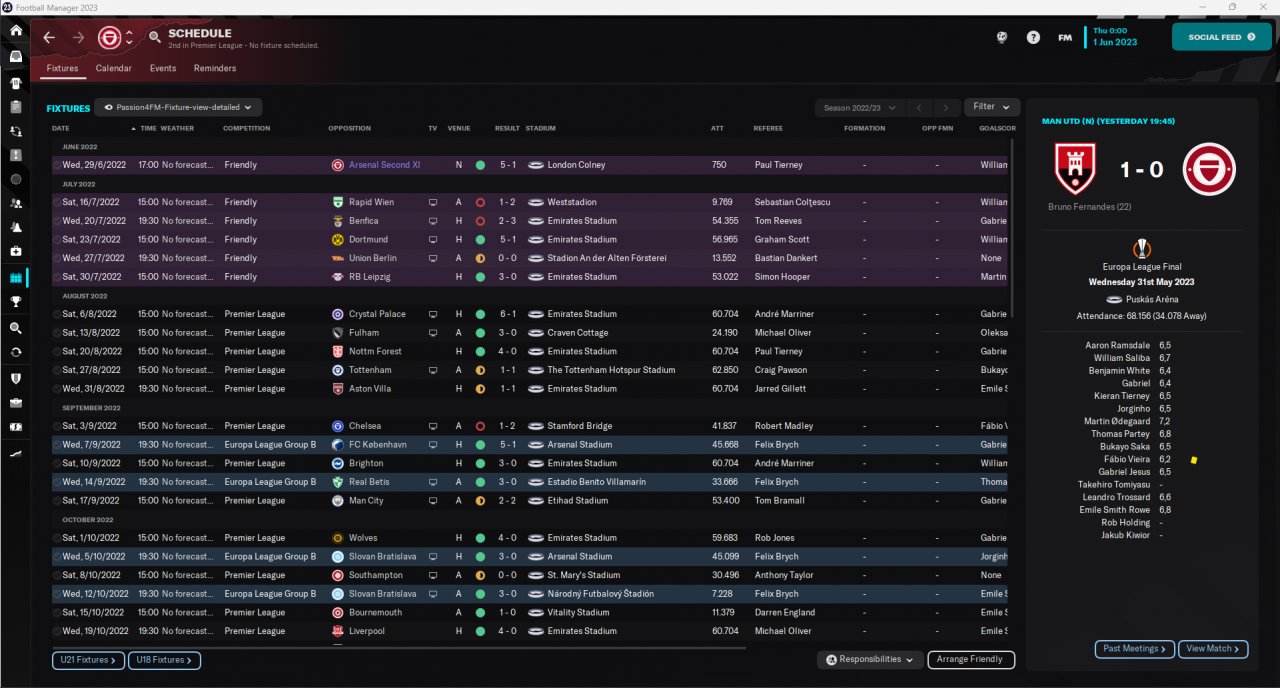This screenshot has height=688, width=1280.
Task: Click the Bruno Fernandes (22) goalscorer text
Action: 1088,207
